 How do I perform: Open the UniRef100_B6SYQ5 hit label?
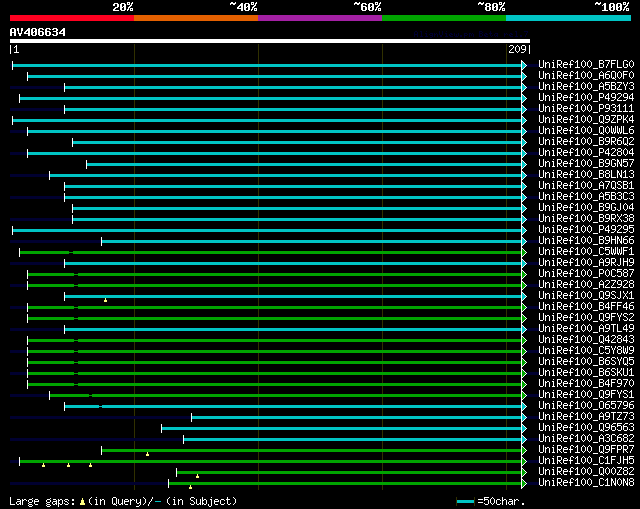586,362
